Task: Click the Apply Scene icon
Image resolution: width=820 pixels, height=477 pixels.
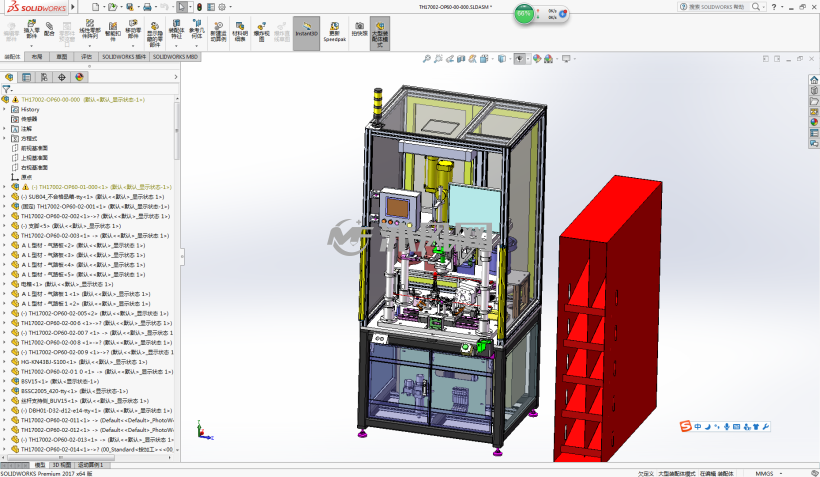Action: pyautogui.click(x=548, y=59)
